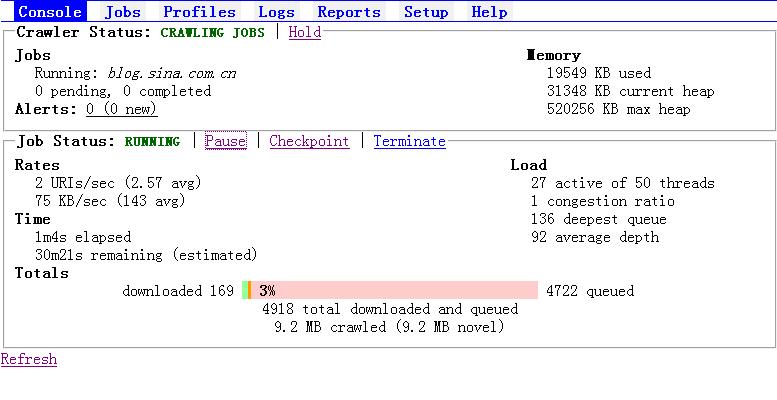
Task: Click the '136 deepest queue' text
Action: (599, 219)
